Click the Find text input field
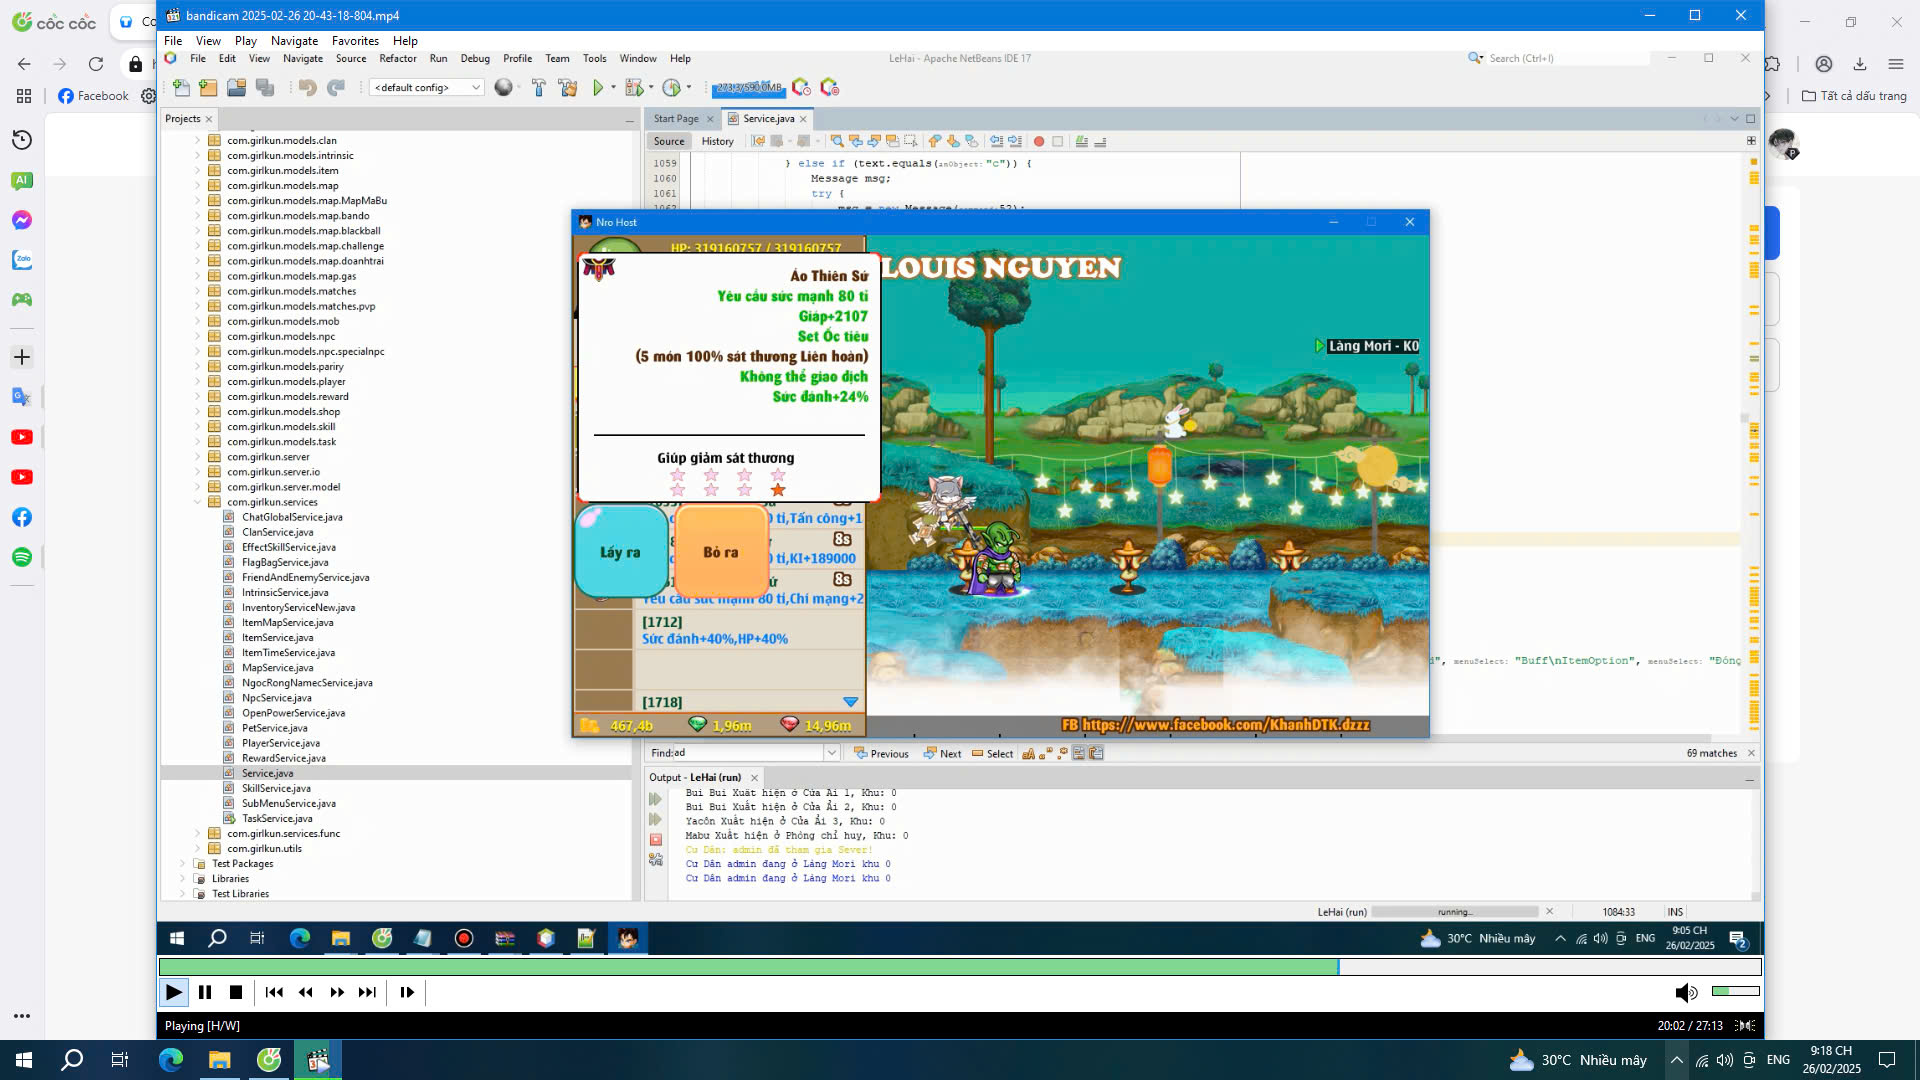 tap(748, 753)
